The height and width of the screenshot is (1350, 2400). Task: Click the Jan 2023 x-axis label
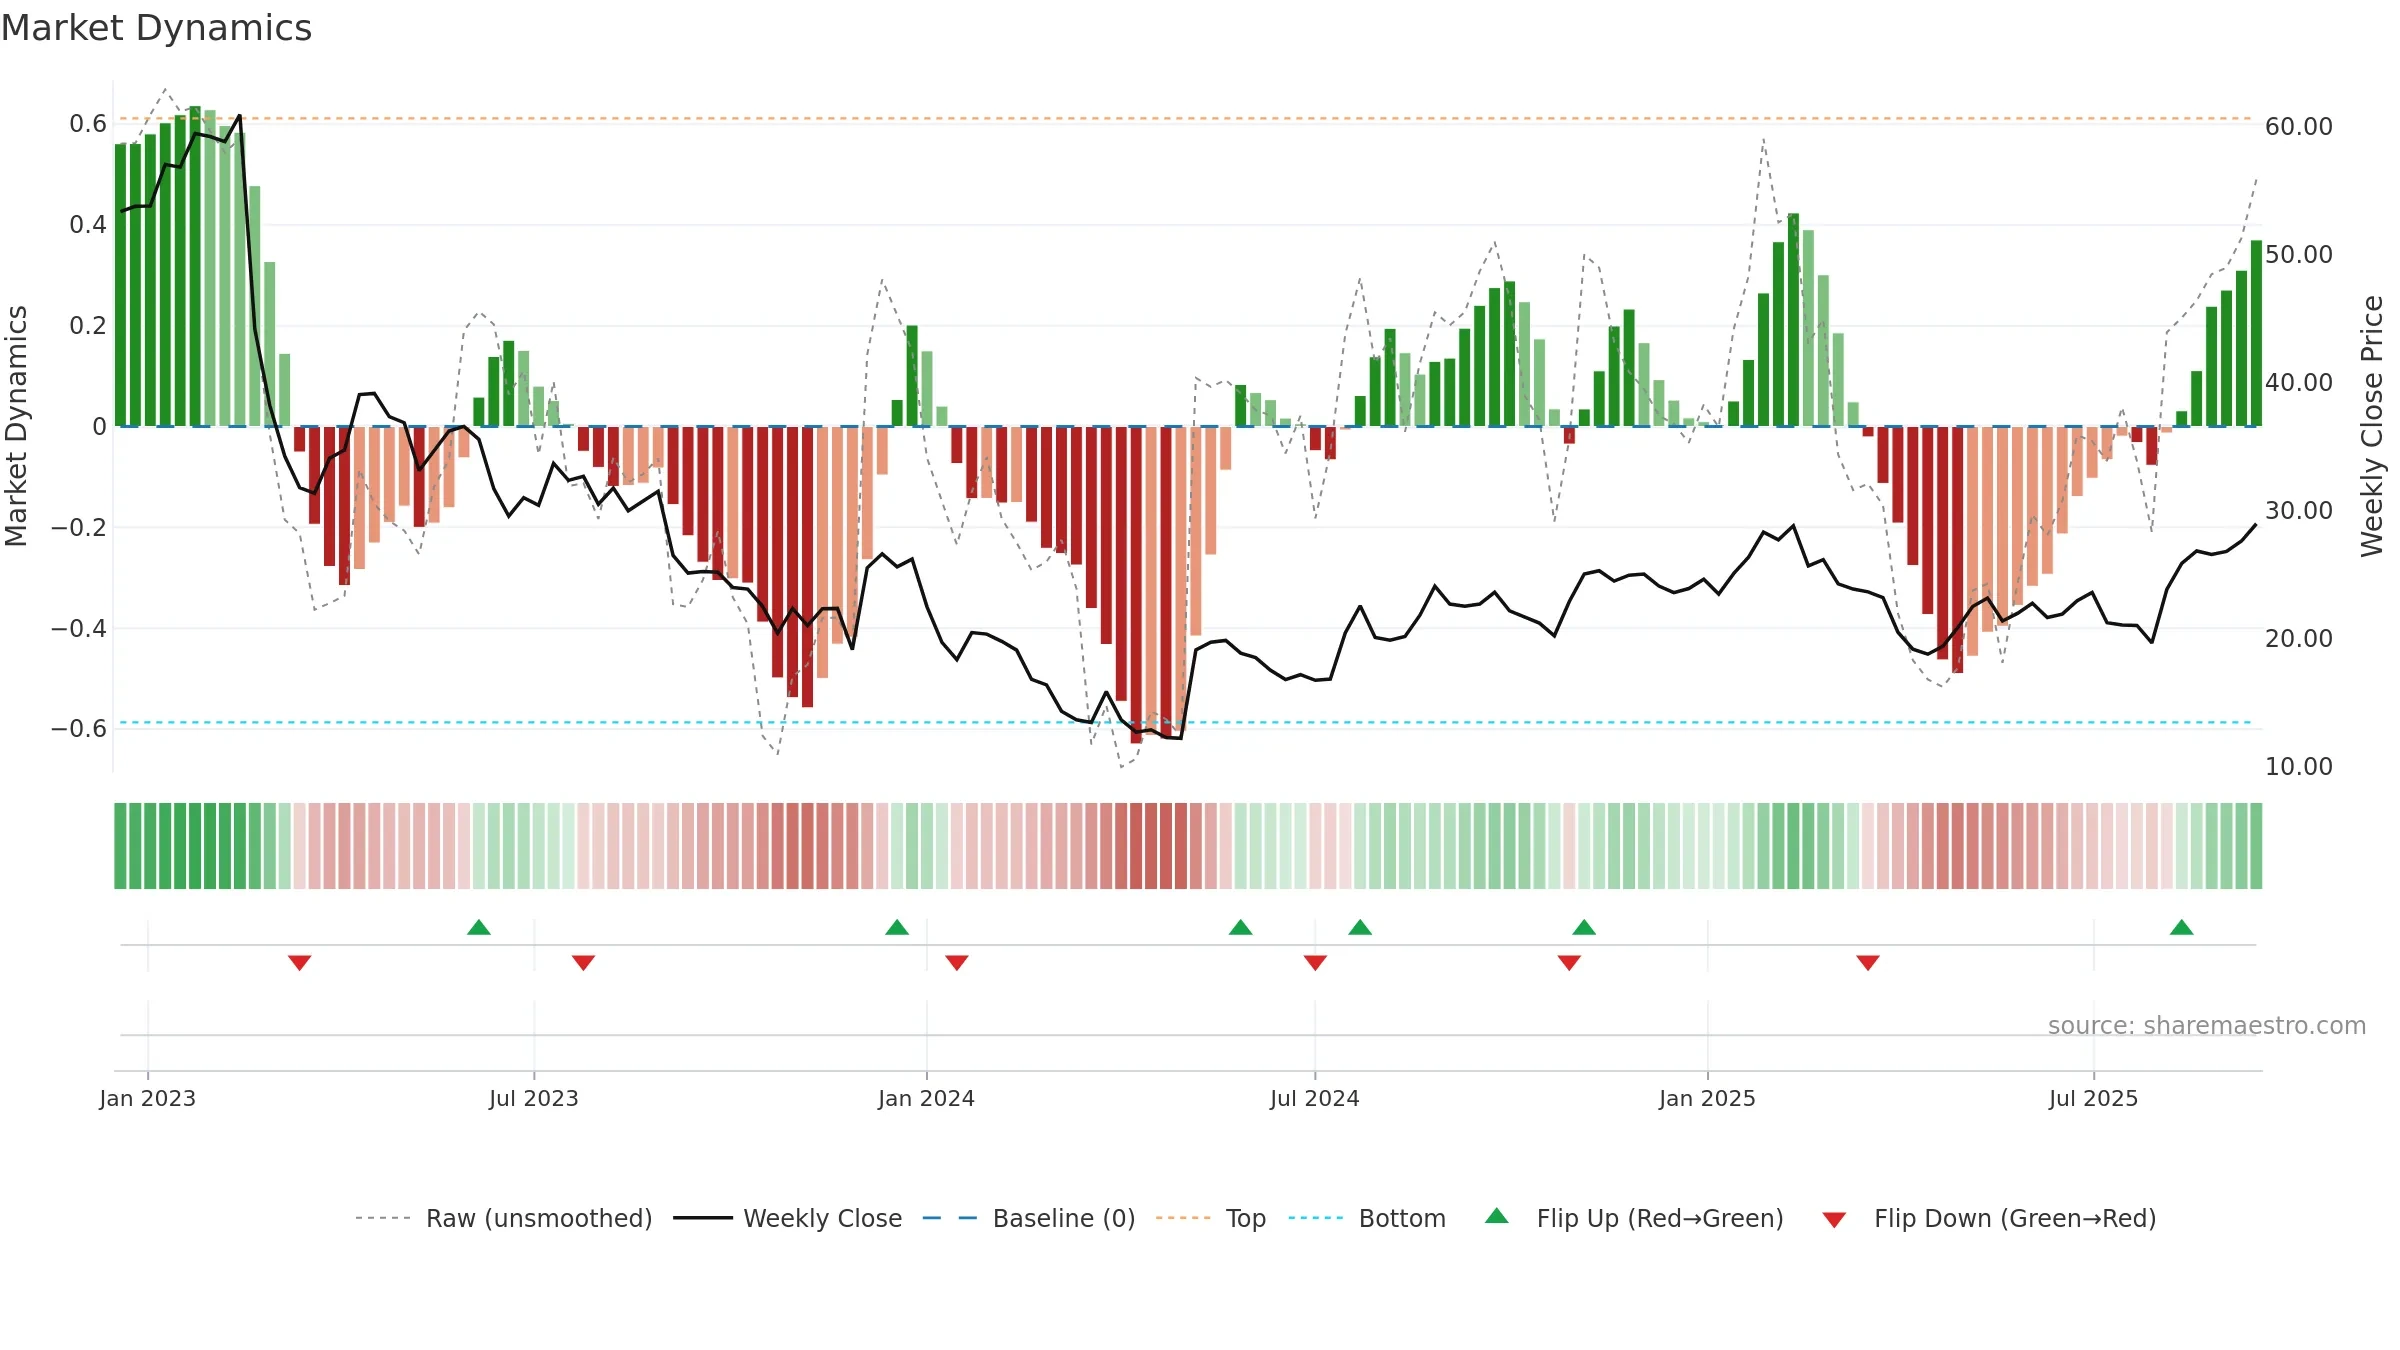click(148, 1099)
